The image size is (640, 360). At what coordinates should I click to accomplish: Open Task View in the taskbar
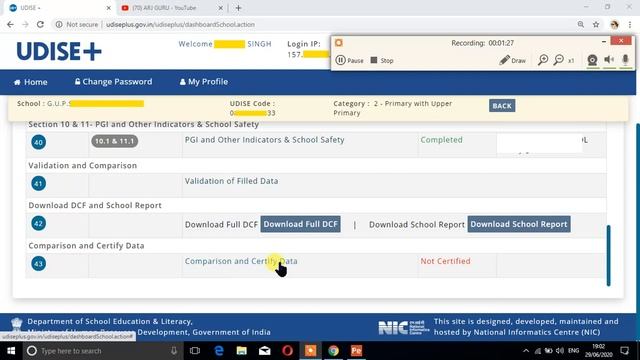pos(195,351)
